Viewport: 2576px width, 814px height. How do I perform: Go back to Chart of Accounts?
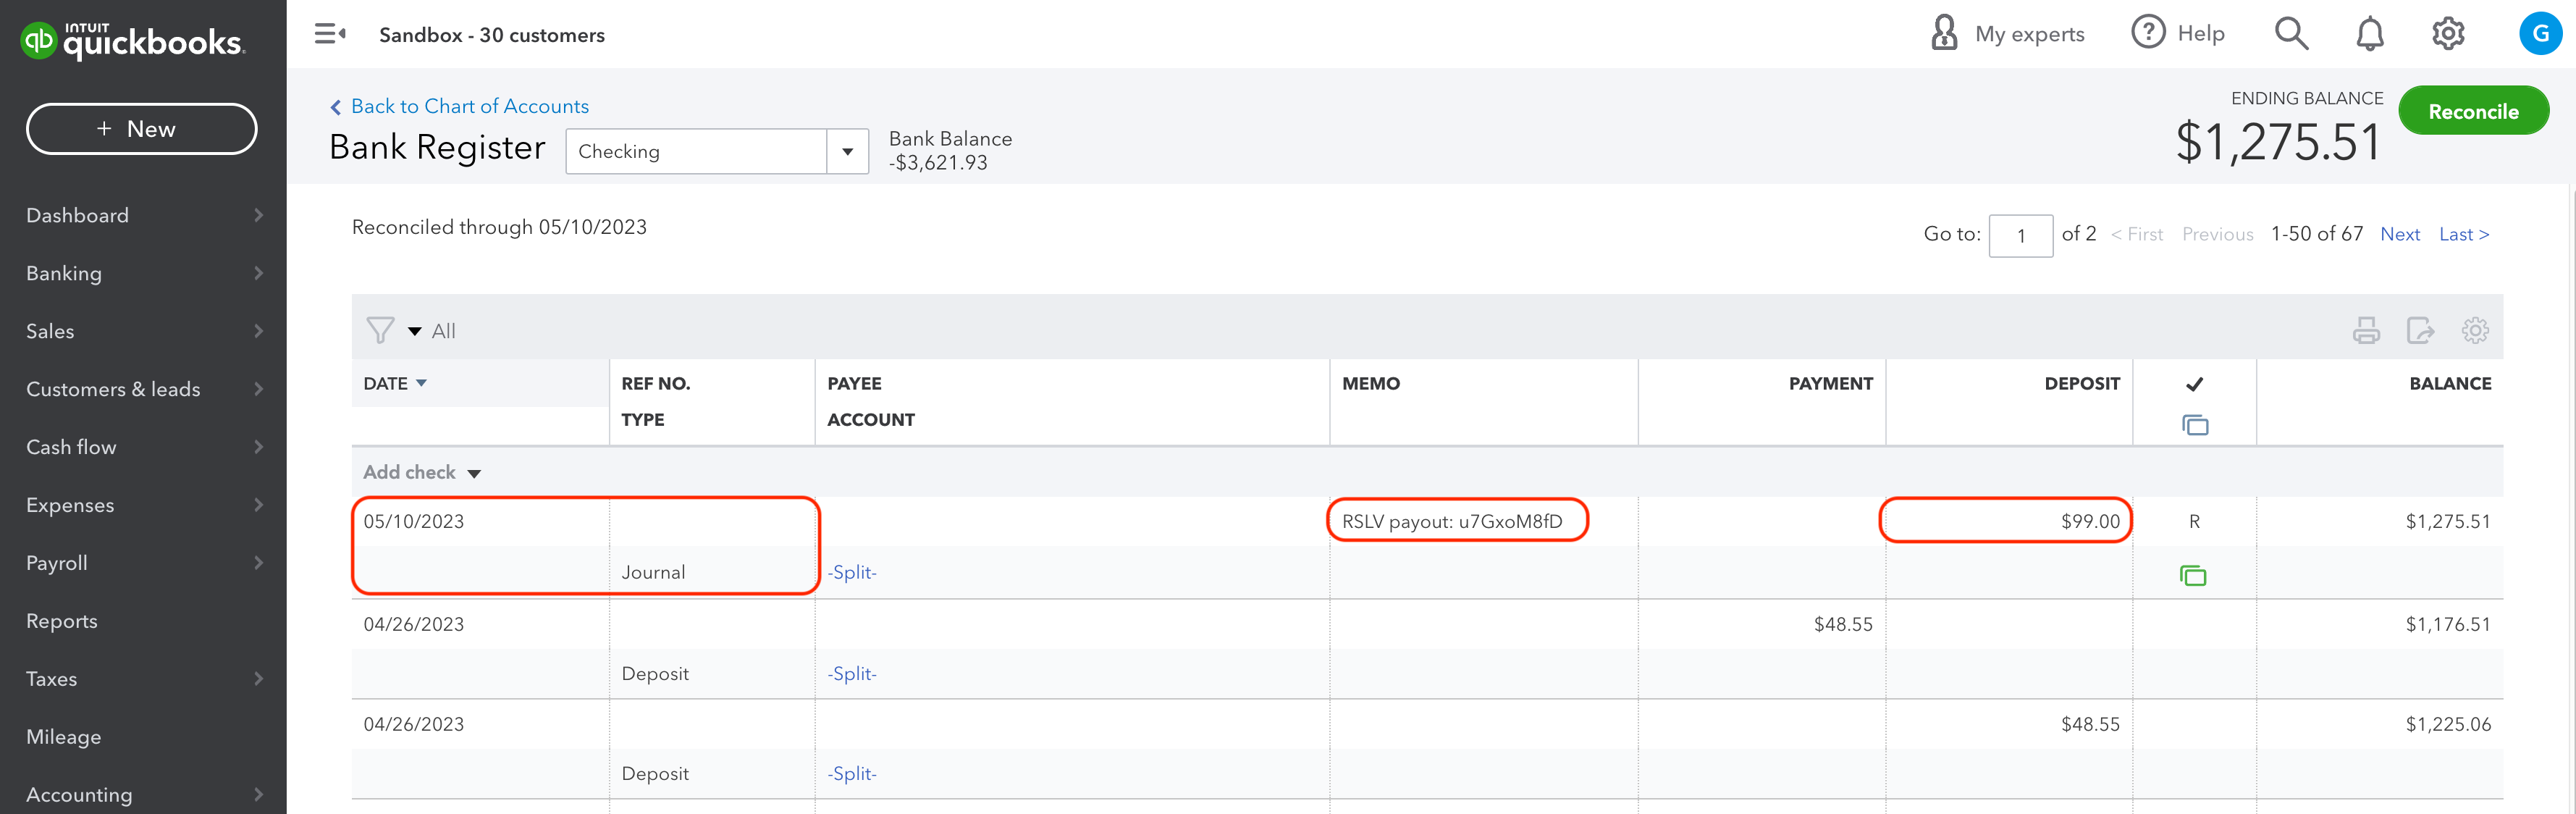tap(469, 106)
